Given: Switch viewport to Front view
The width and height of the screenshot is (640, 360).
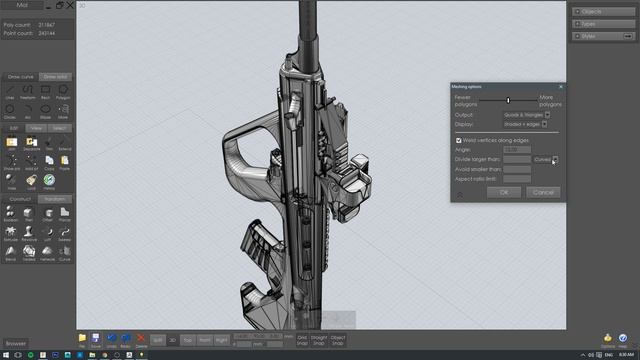Looking at the screenshot, I should (x=205, y=340).
